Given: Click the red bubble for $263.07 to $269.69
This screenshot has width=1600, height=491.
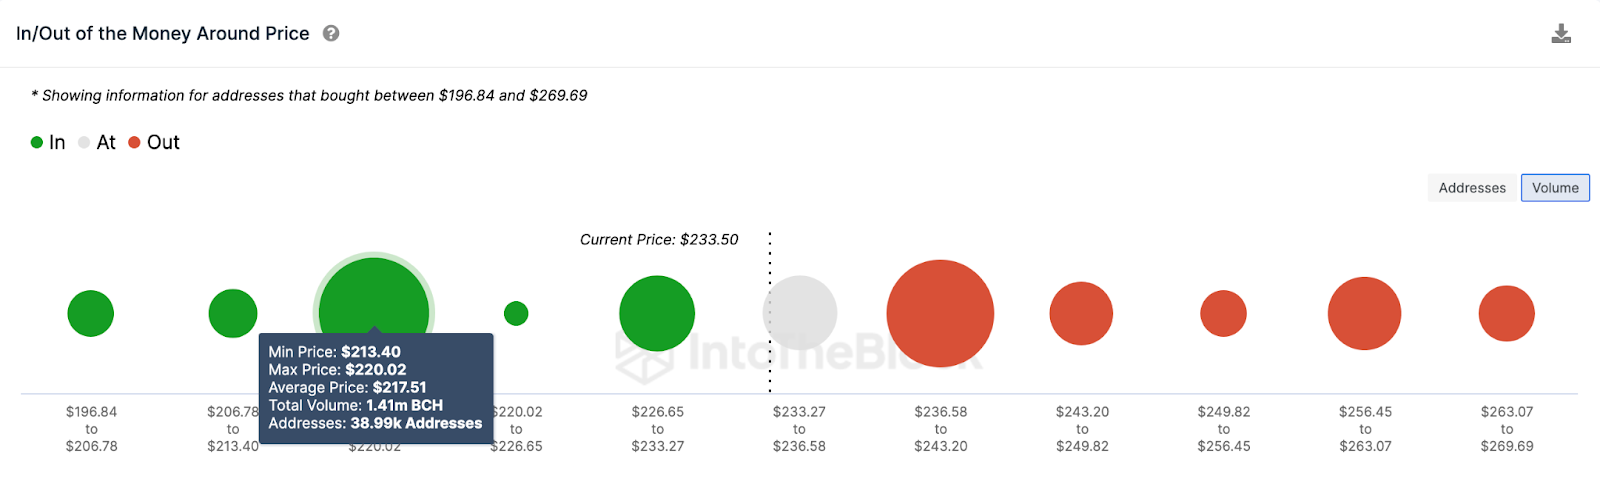Looking at the screenshot, I should click(1507, 313).
